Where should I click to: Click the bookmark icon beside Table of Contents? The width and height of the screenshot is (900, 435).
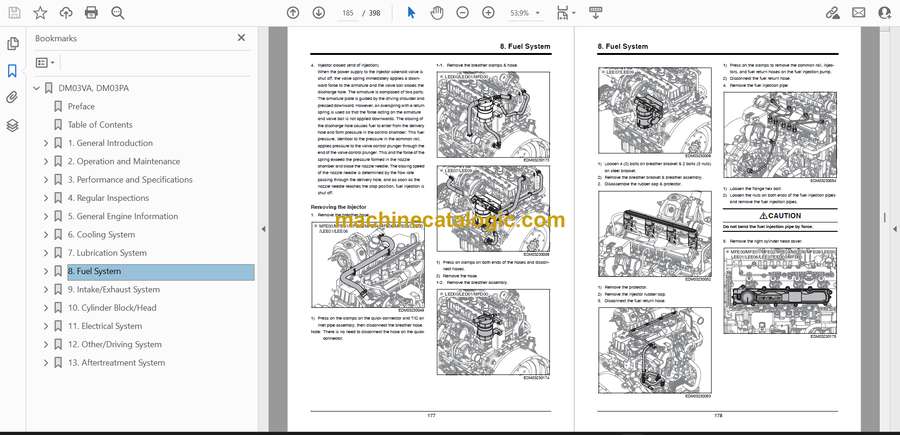(58, 125)
